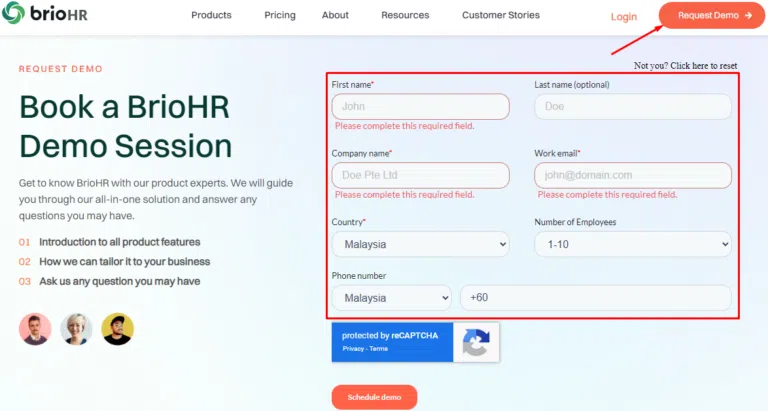
Task: Click the 'Book a BrioHR Demo Session' title
Action: coord(125,126)
